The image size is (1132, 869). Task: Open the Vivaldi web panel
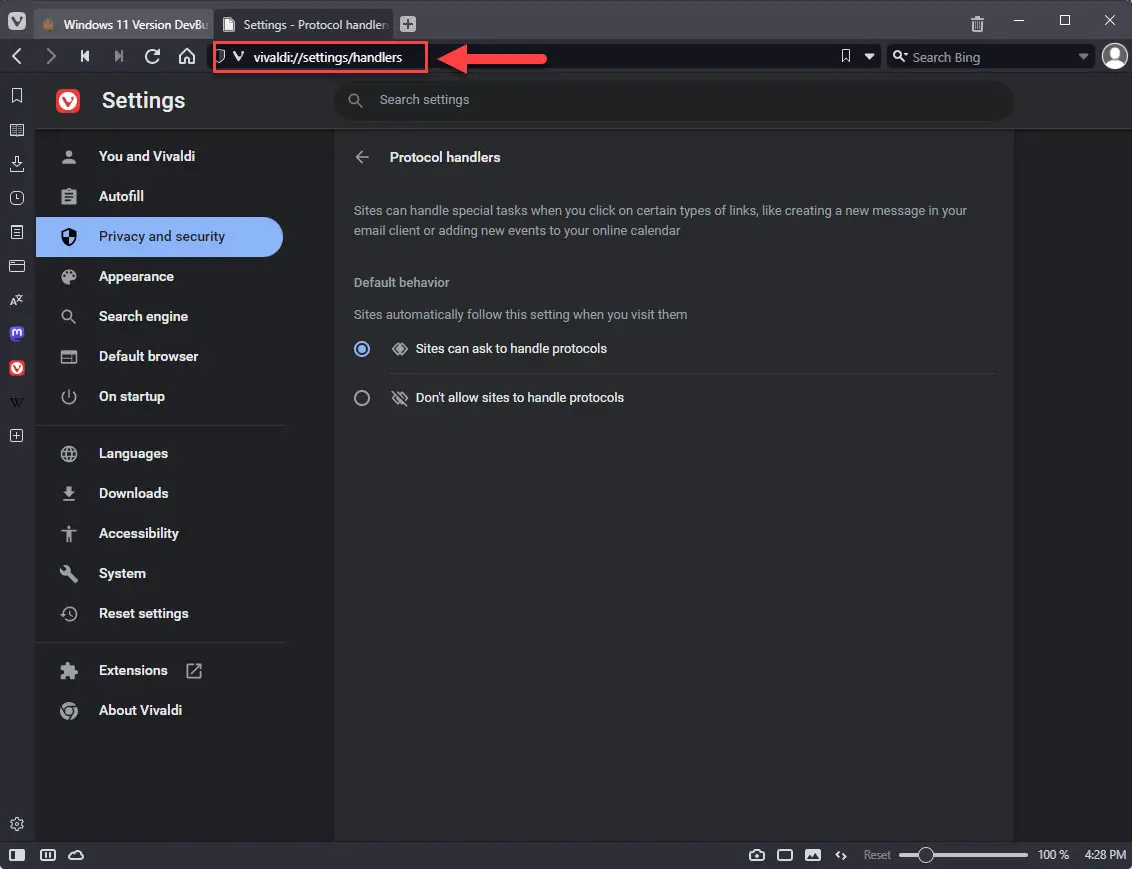pyautogui.click(x=17, y=368)
